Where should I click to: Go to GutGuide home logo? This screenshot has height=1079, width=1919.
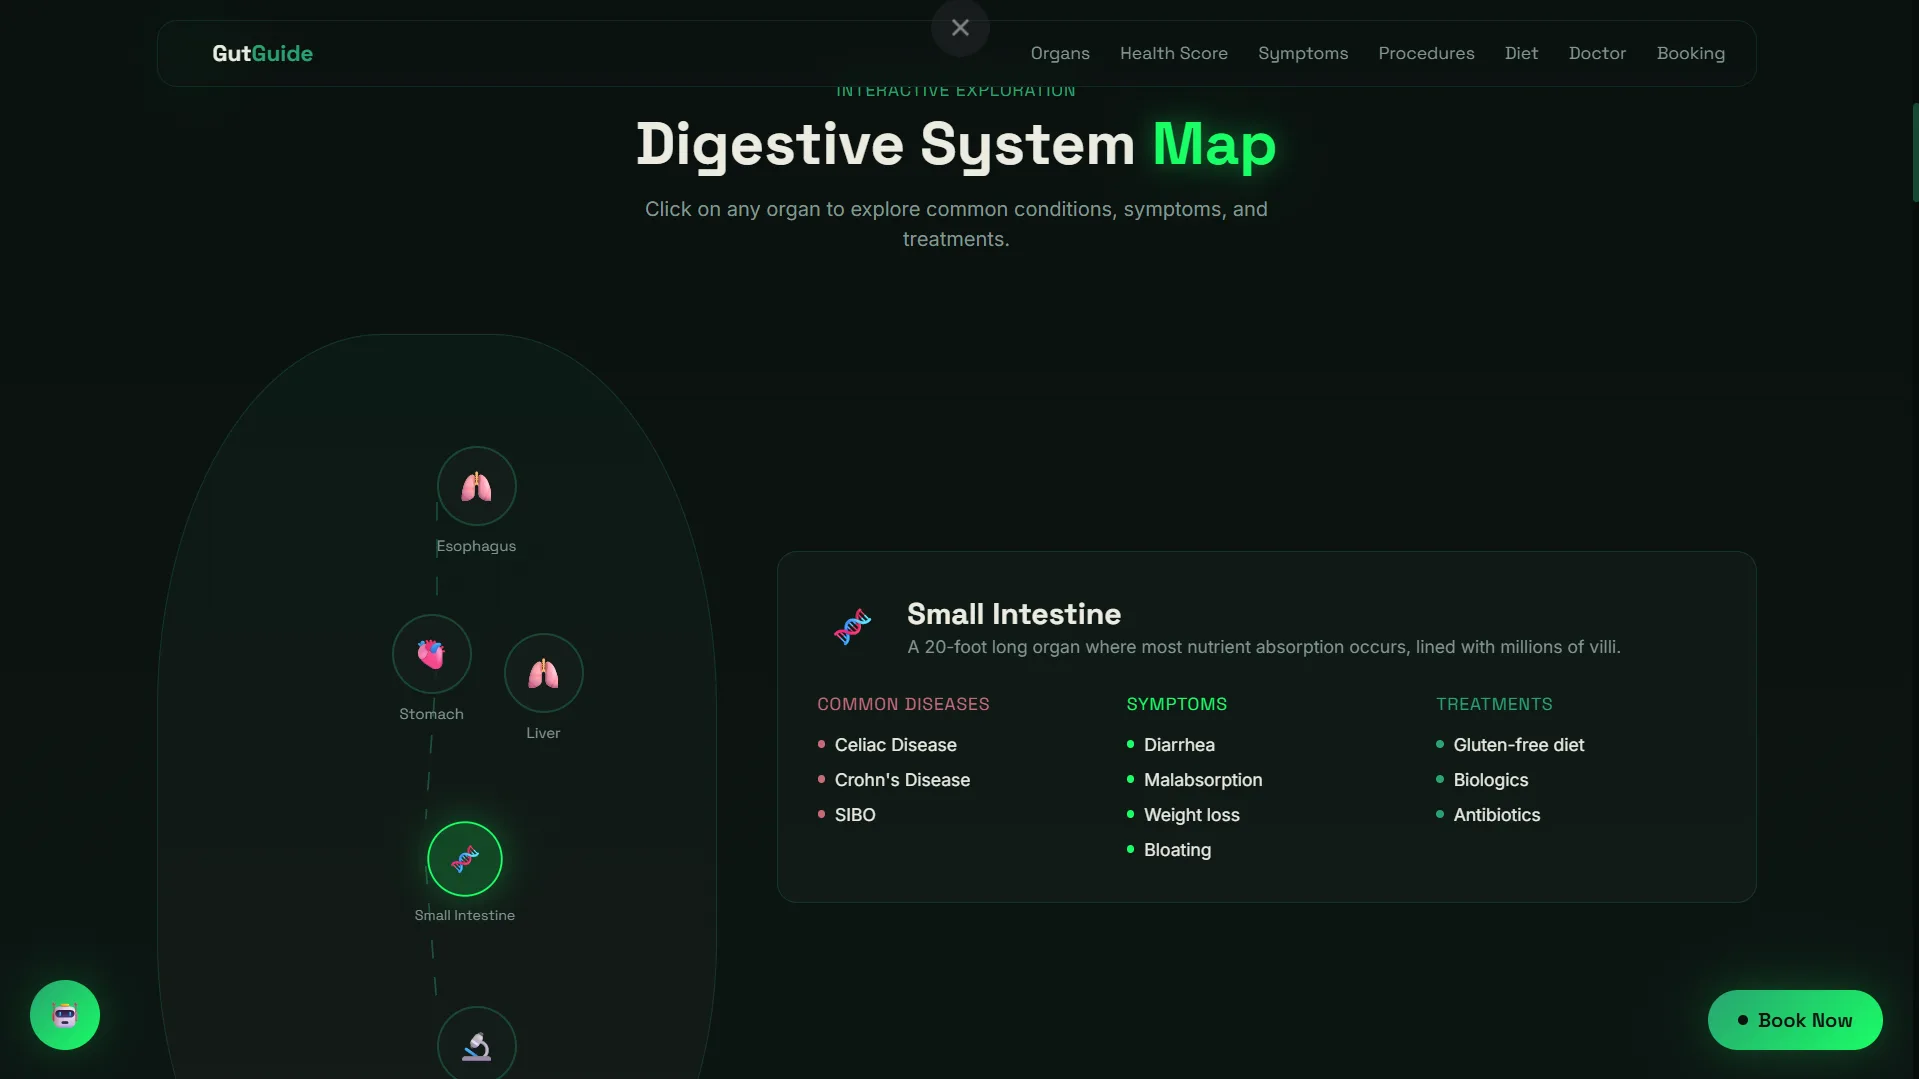(262, 54)
